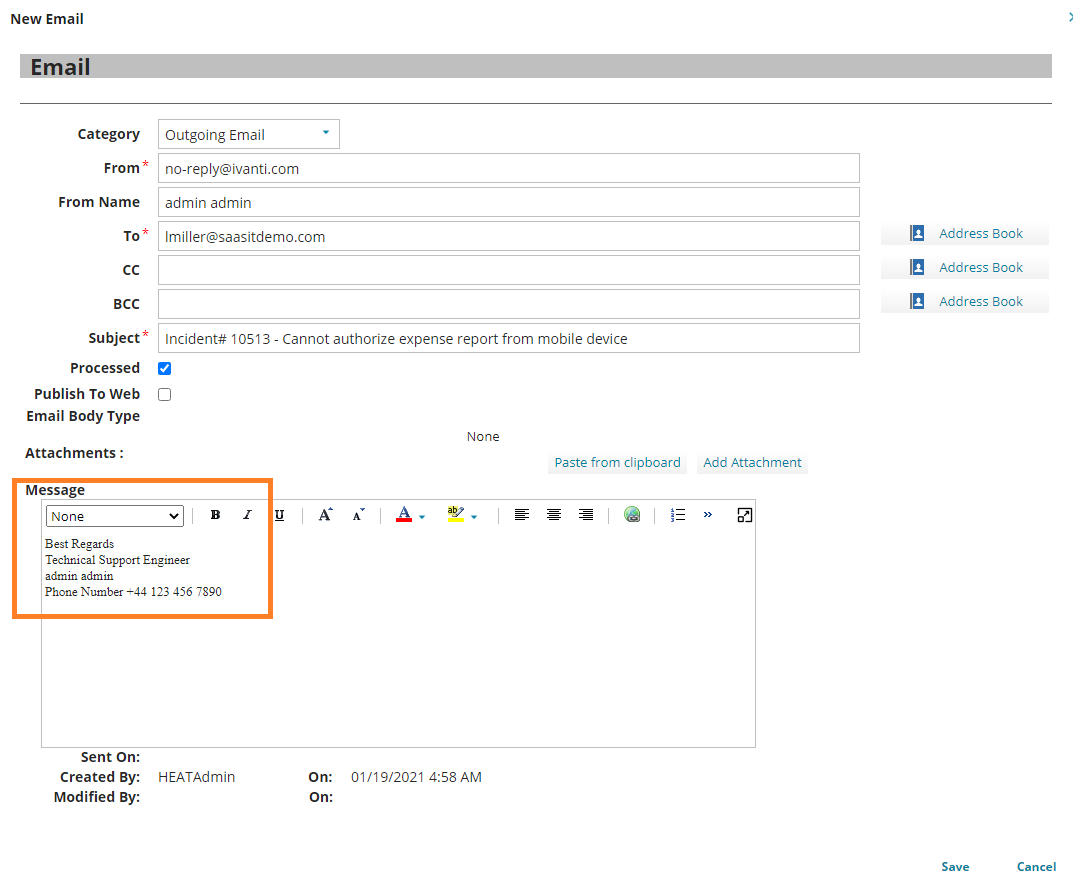
Task: Click the insert image icon
Action: pos(632,515)
